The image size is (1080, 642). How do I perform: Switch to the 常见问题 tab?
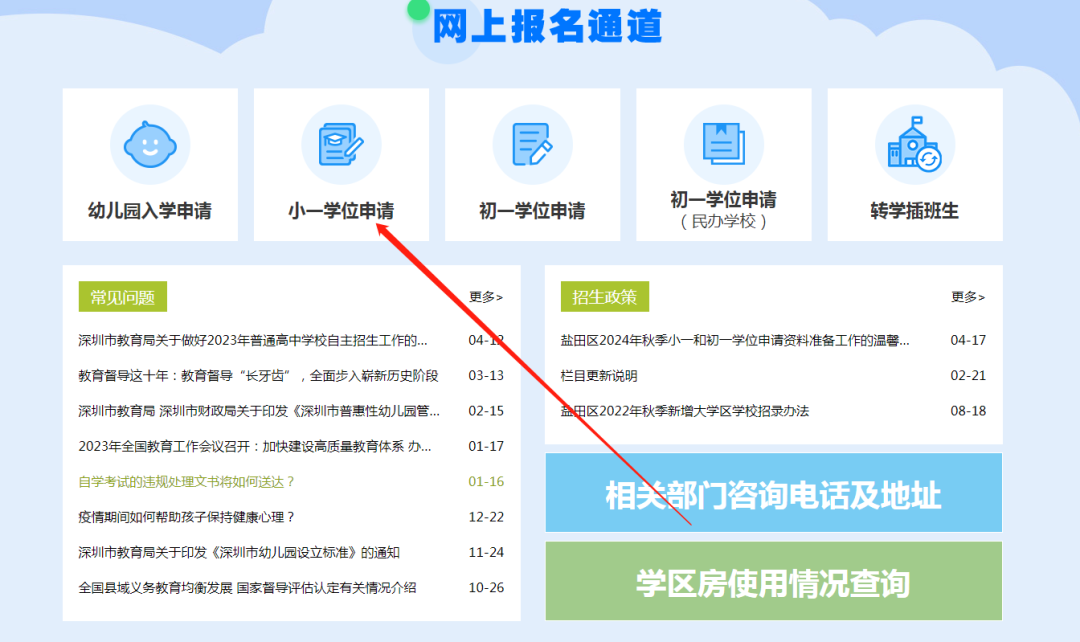click(x=123, y=297)
